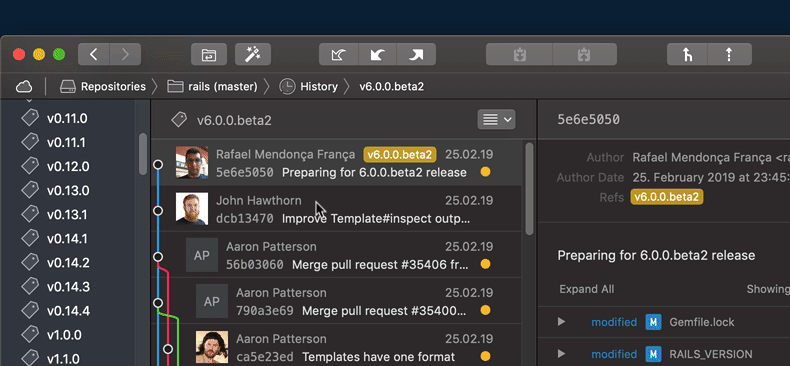Expand the Gemfile.lock modified file

pos(561,322)
